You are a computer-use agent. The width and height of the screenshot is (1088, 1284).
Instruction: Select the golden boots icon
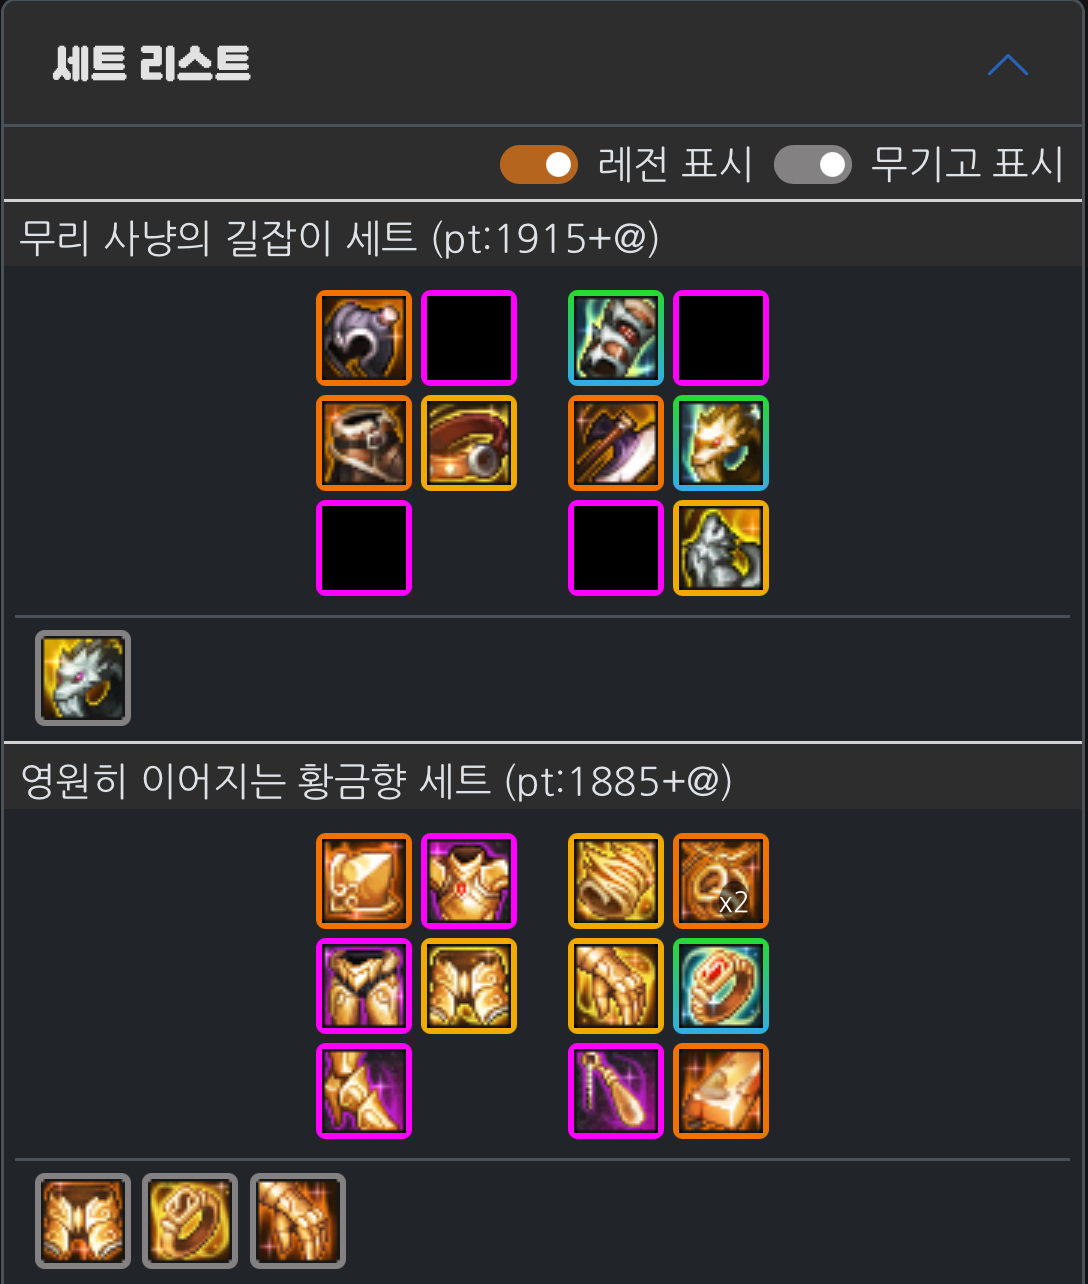(364, 1091)
